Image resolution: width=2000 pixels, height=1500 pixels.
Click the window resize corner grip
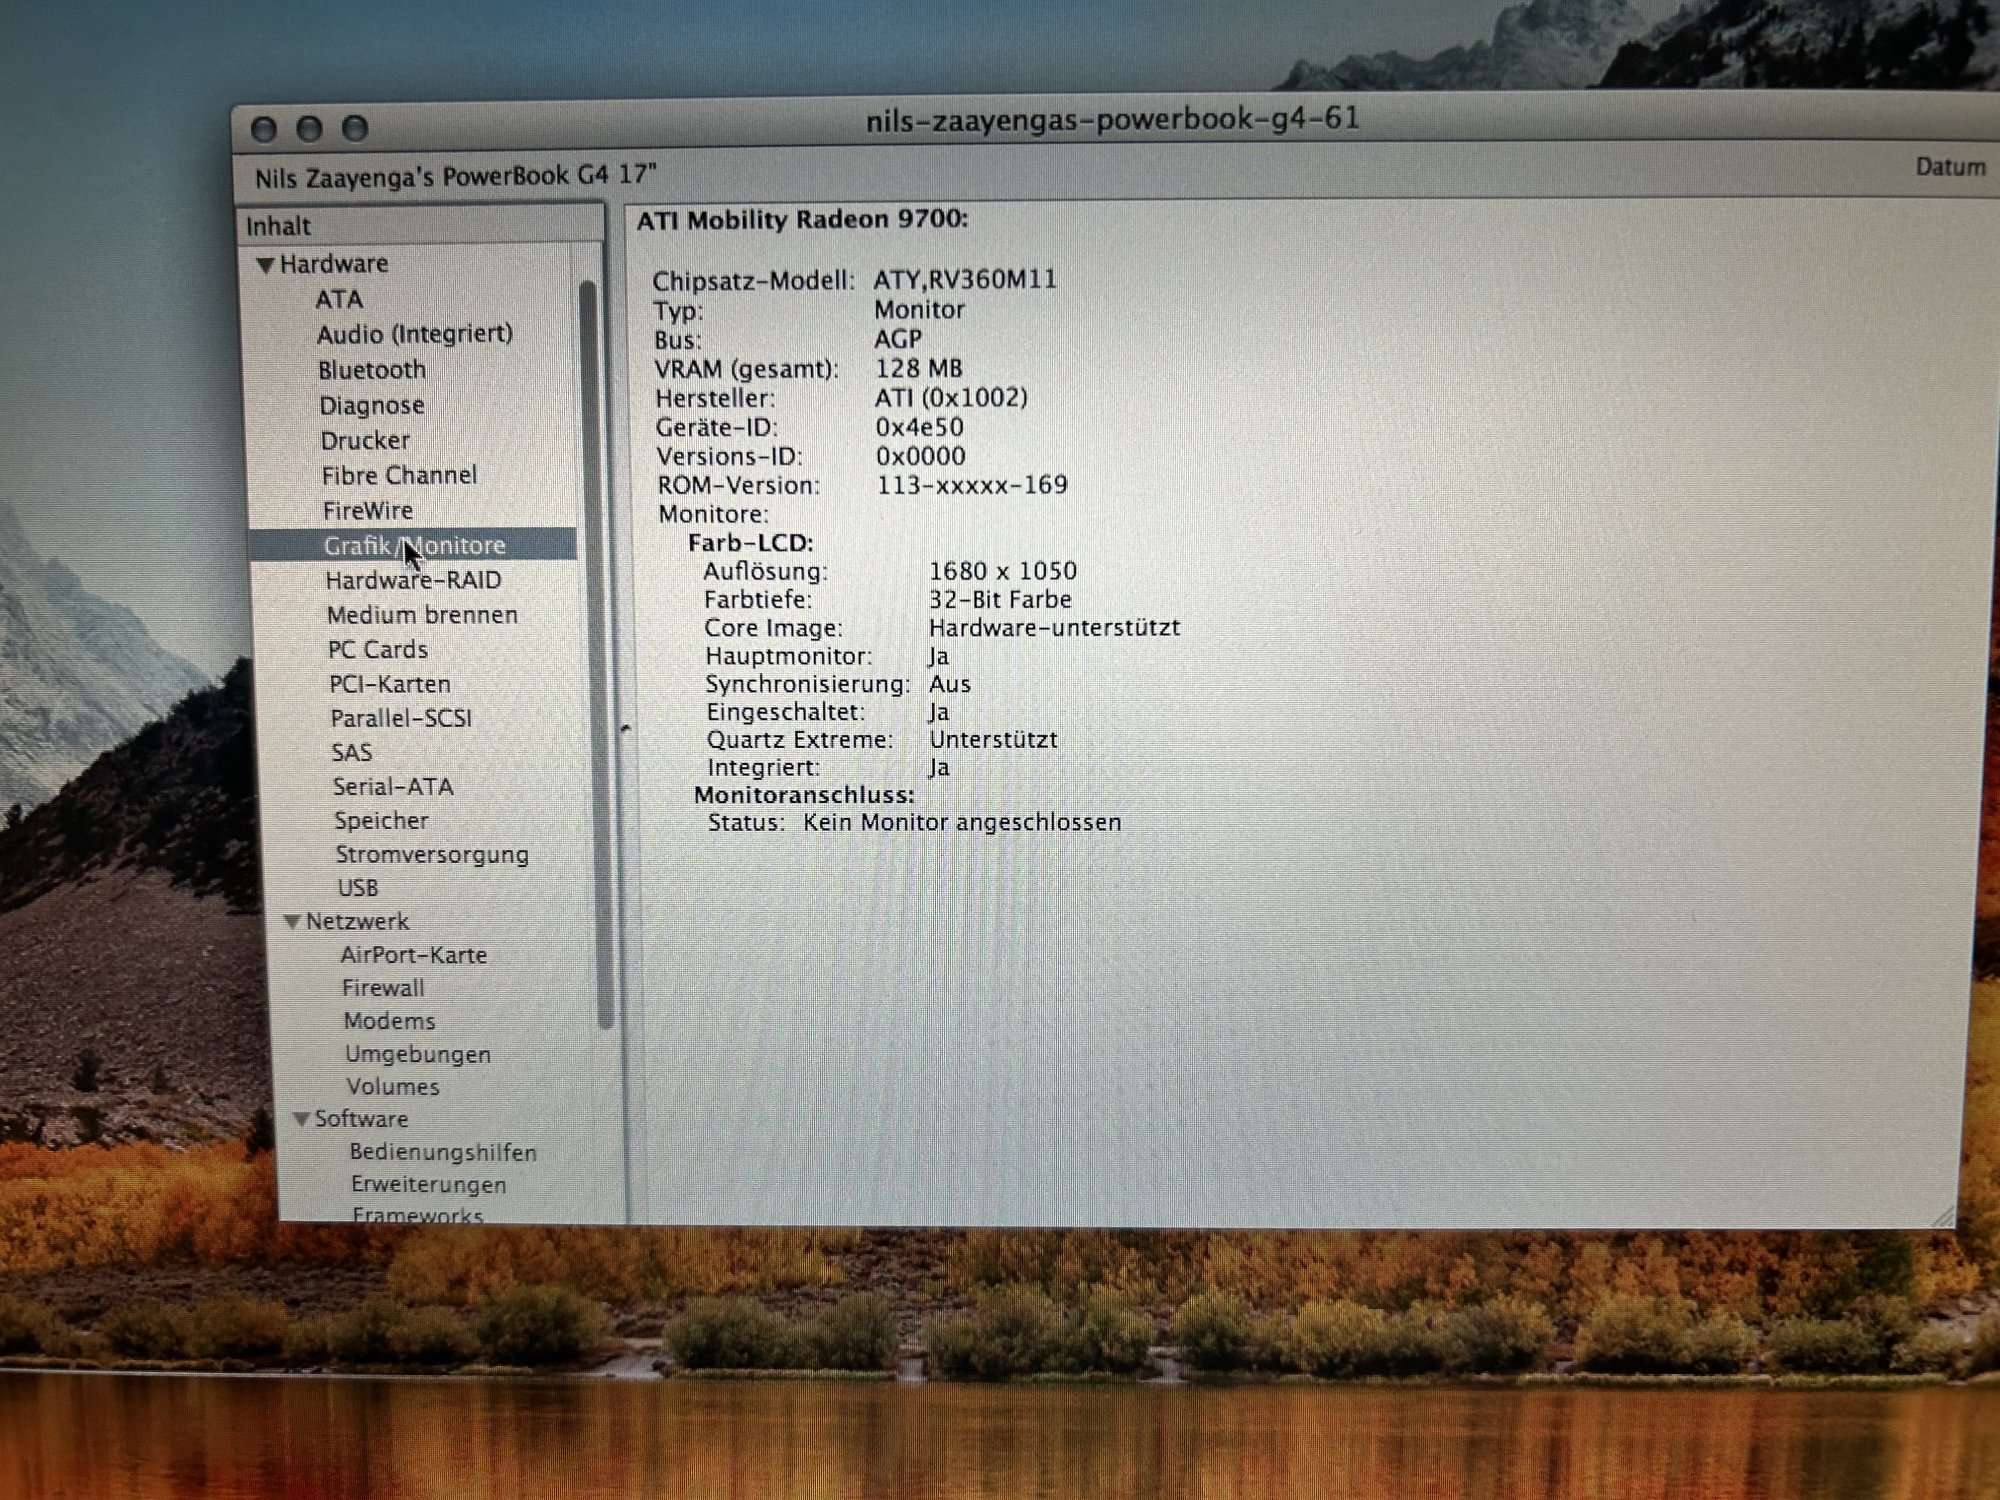click(x=1942, y=1216)
